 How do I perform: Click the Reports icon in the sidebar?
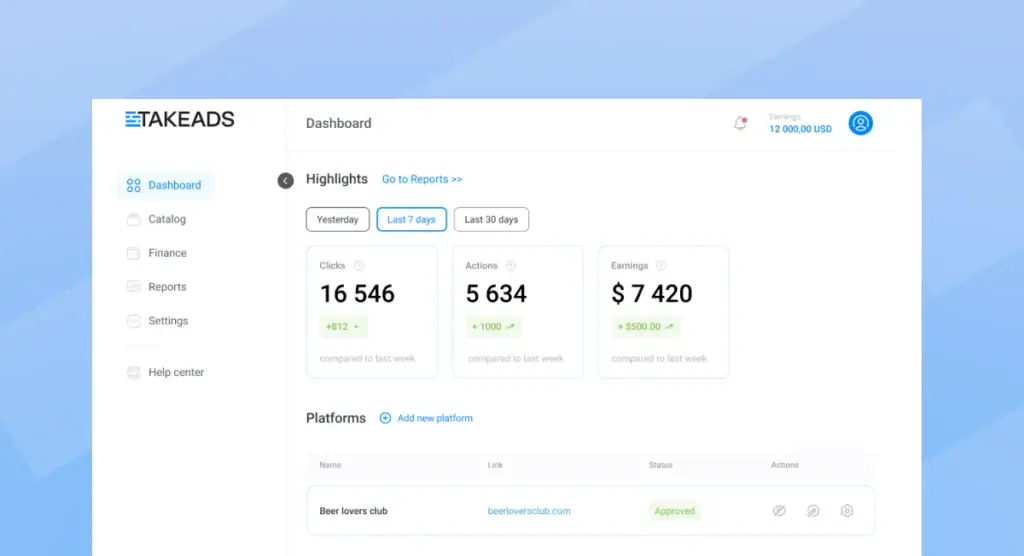click(x=133, y=287)
